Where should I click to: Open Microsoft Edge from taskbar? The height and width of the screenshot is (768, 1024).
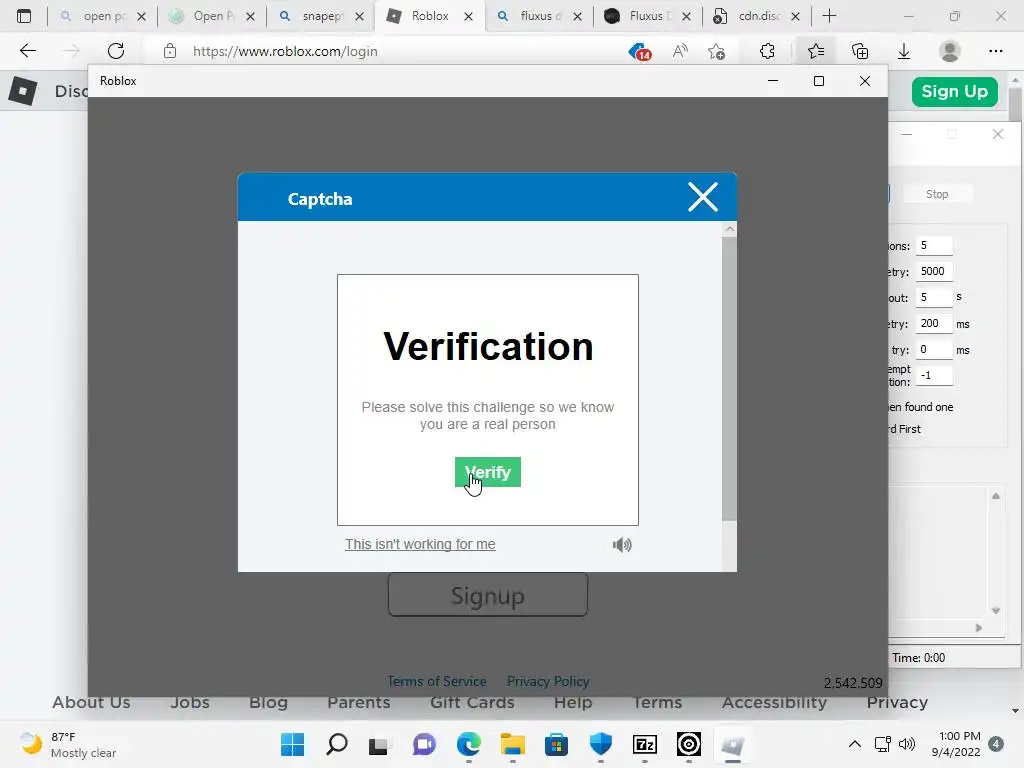pyautogui.click(x=469, y=744)
